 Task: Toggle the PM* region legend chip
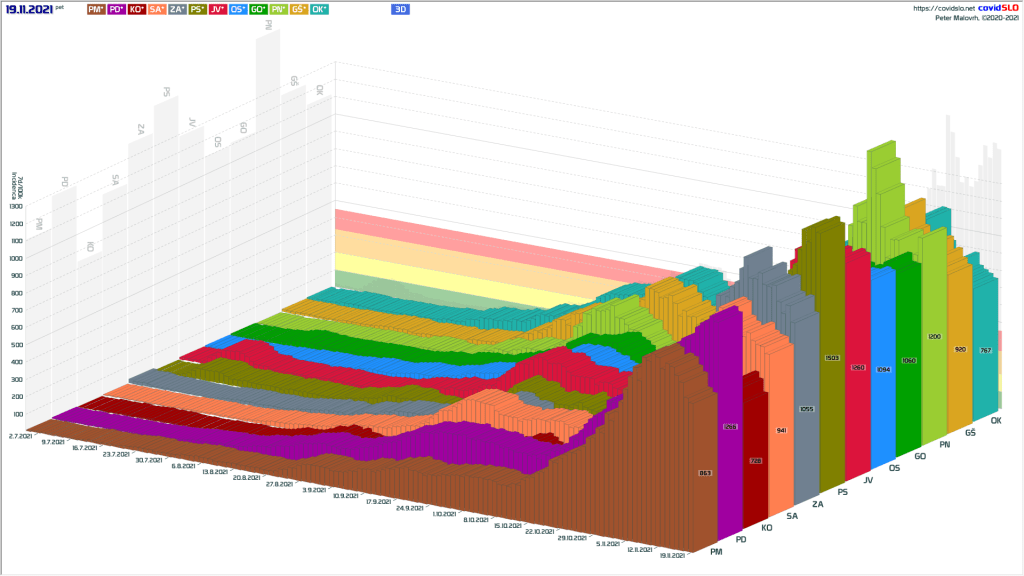pyautogui.click(x=96, y=9)
